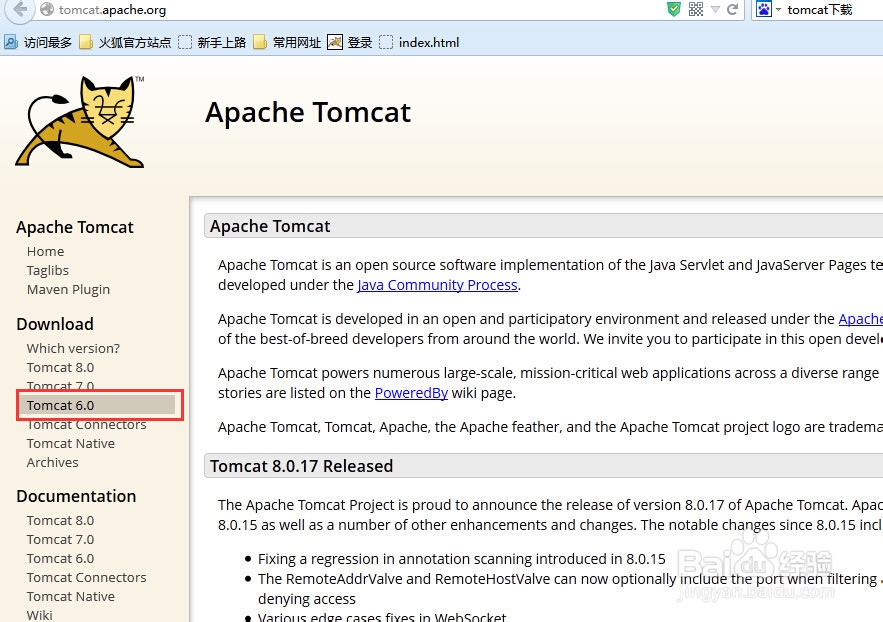Open Tomcat 8.0 under Download
The width and height of the screenshot is (883, 622).
[x=60, y=368]
